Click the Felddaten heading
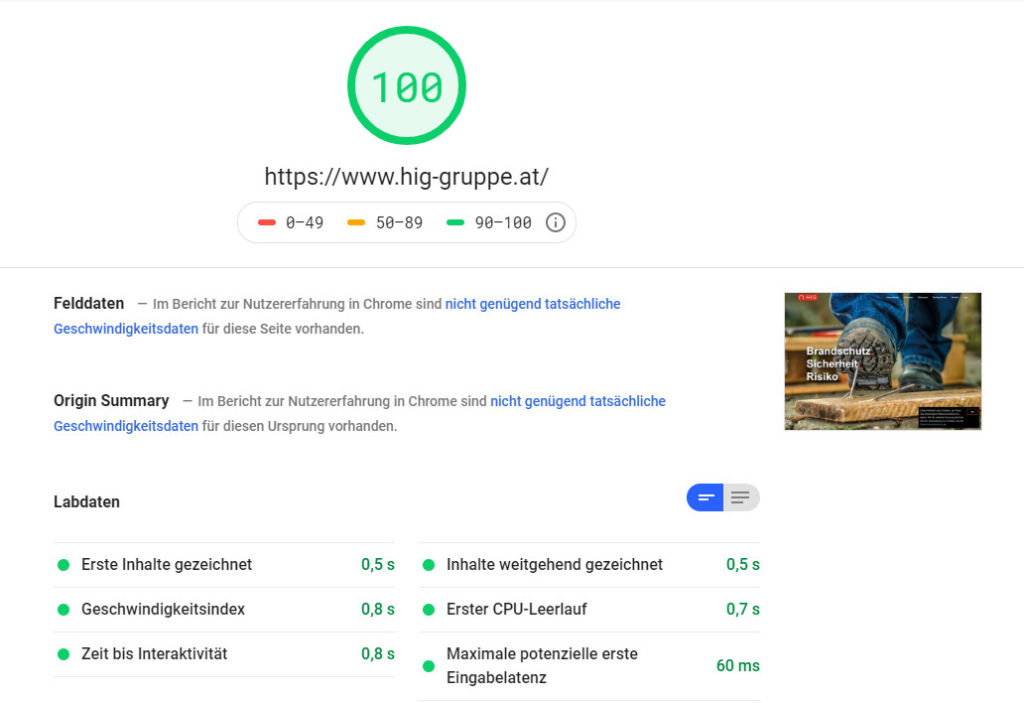 click(89, 304)
